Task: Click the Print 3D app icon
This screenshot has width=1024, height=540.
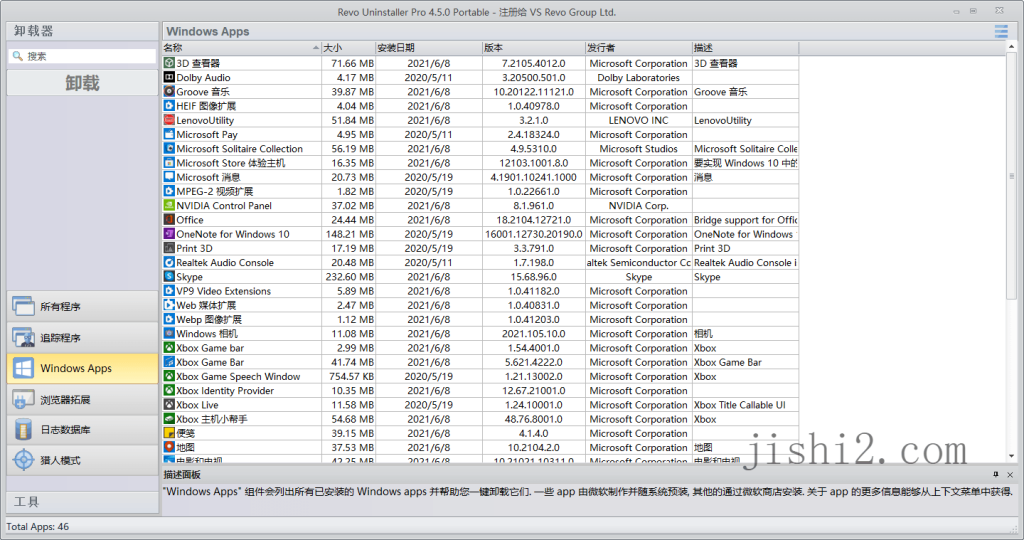Action: click(x=169, y=248)
